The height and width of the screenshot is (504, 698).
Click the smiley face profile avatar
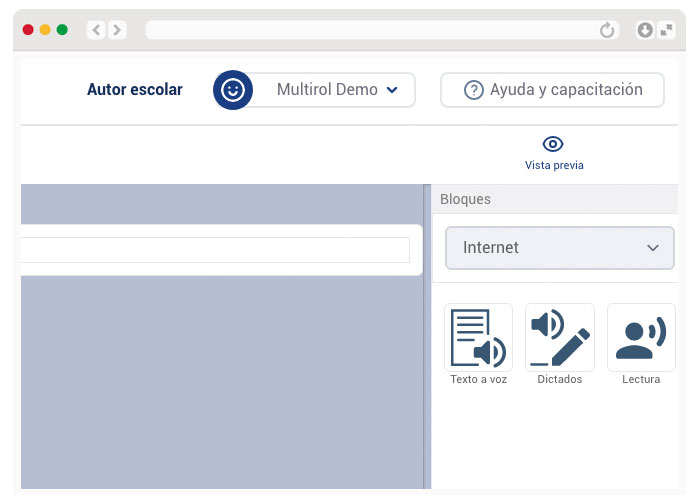(232, 90)
